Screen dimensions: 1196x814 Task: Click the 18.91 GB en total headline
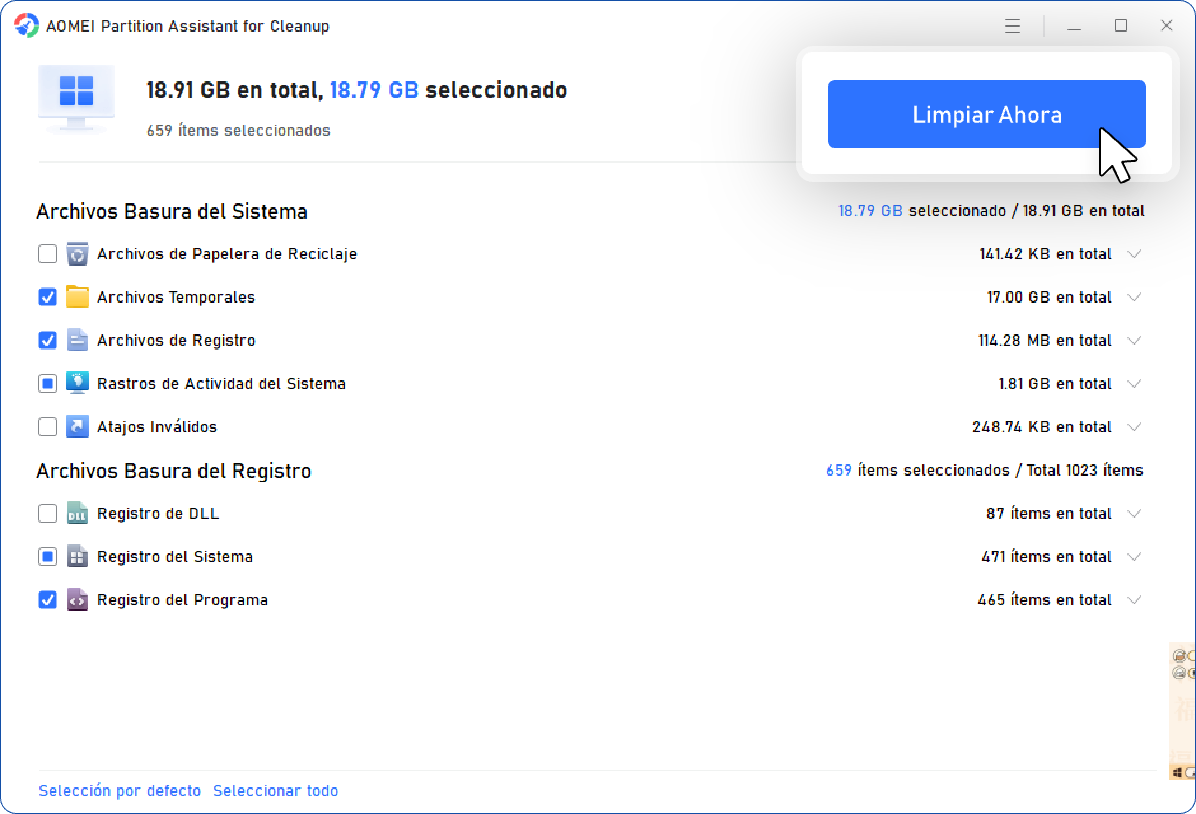click(233, 90)
